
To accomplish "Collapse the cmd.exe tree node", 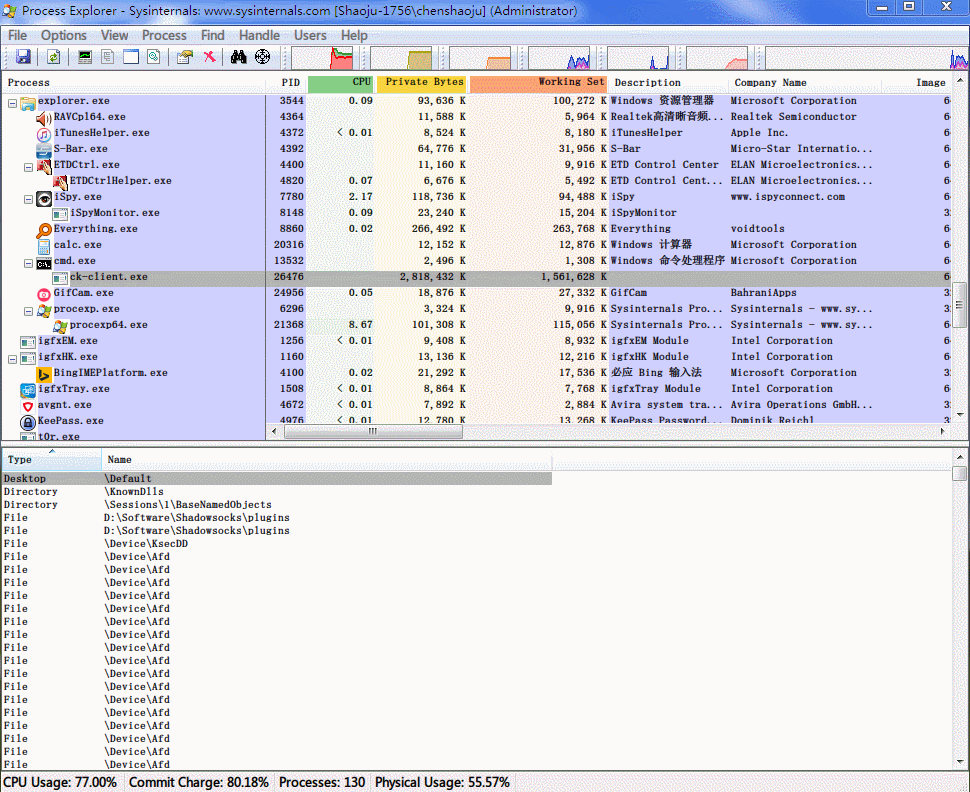I will click(28, 264).
